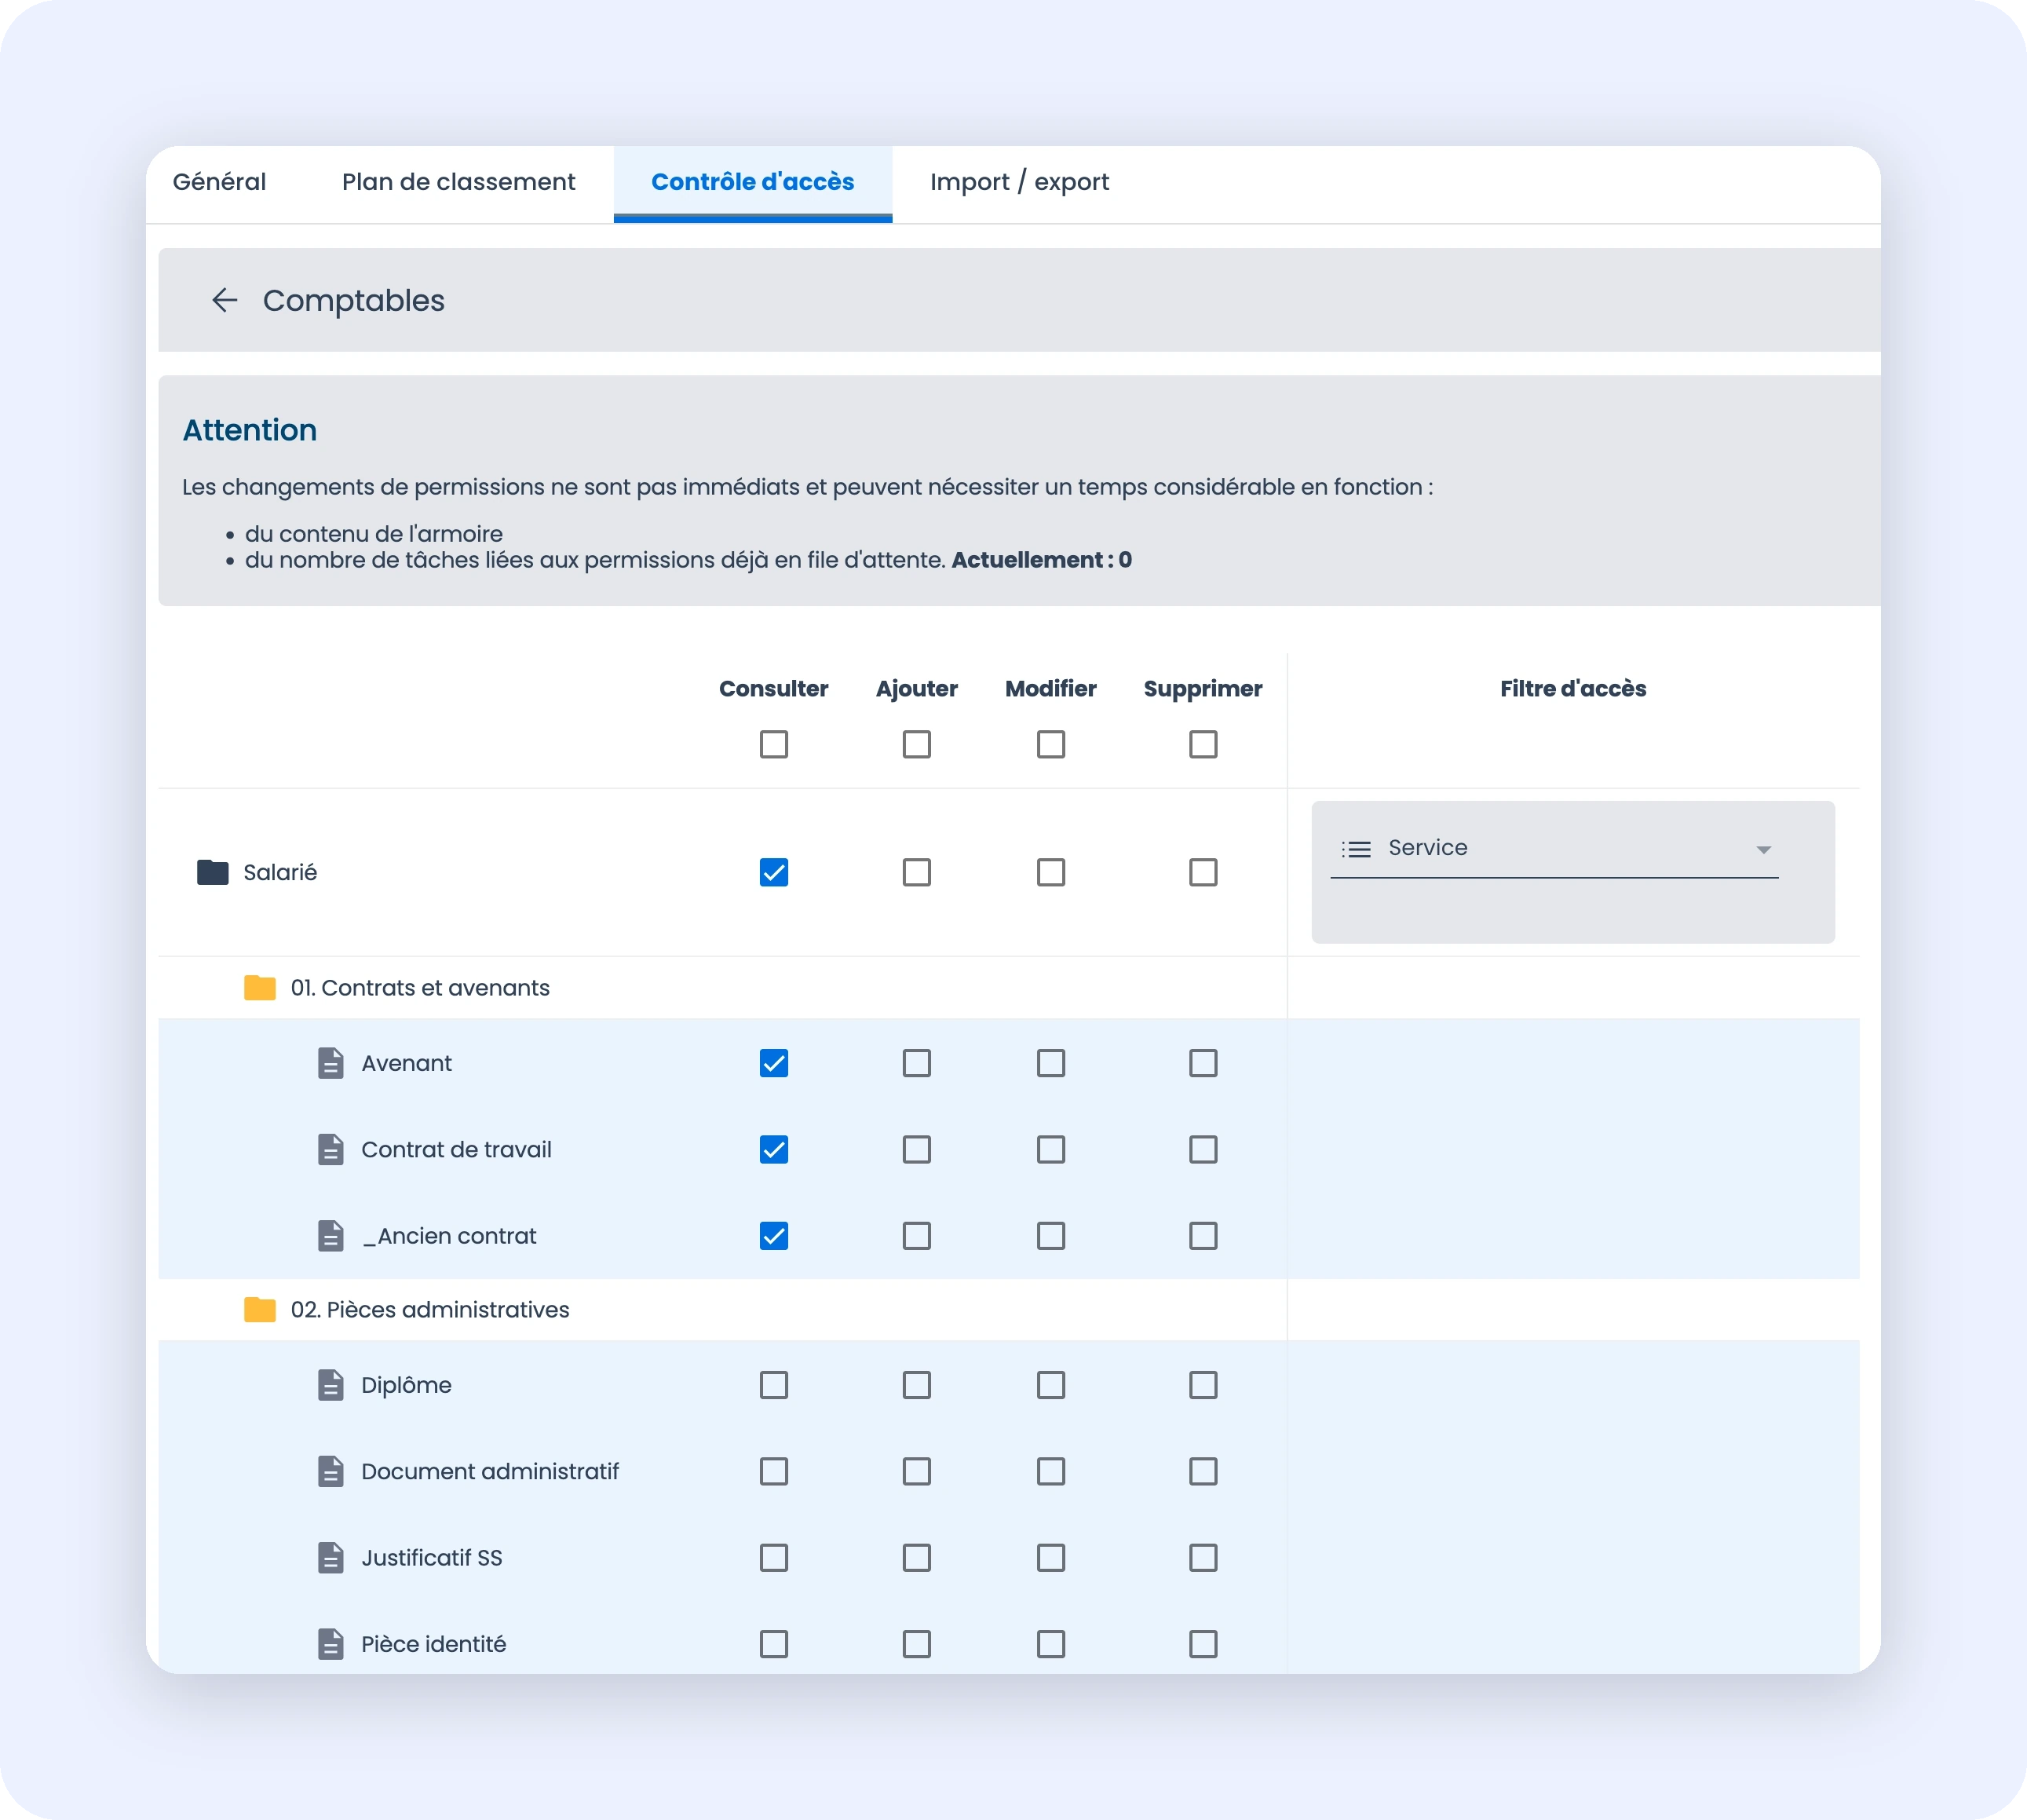Enable Supprimer for _Ancien contrat
Viewport: 2027px width, 1820px height.
1203,1236
